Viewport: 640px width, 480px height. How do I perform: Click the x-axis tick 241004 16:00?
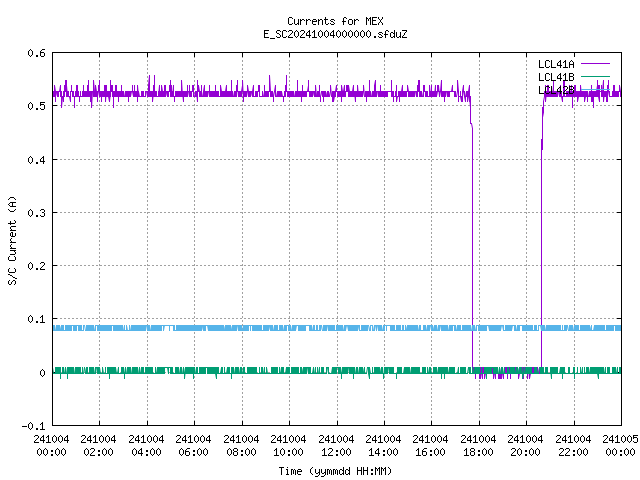tap(430, 446)
